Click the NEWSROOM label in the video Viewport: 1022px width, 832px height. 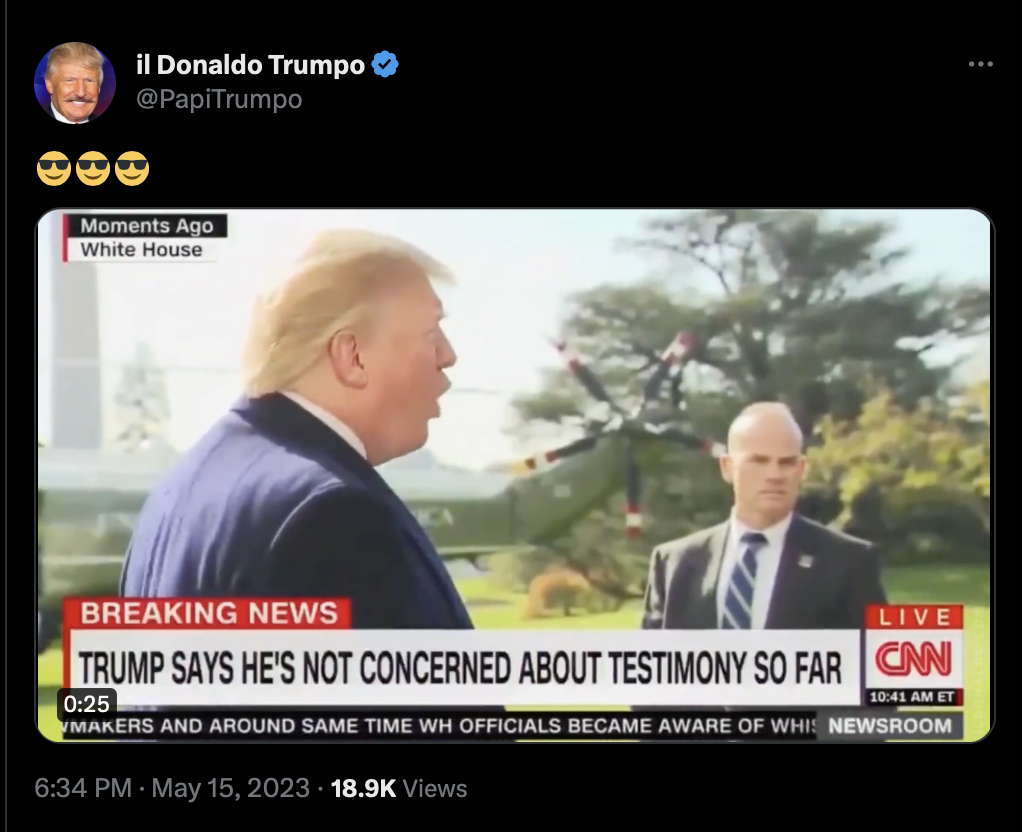coord(890,725)
